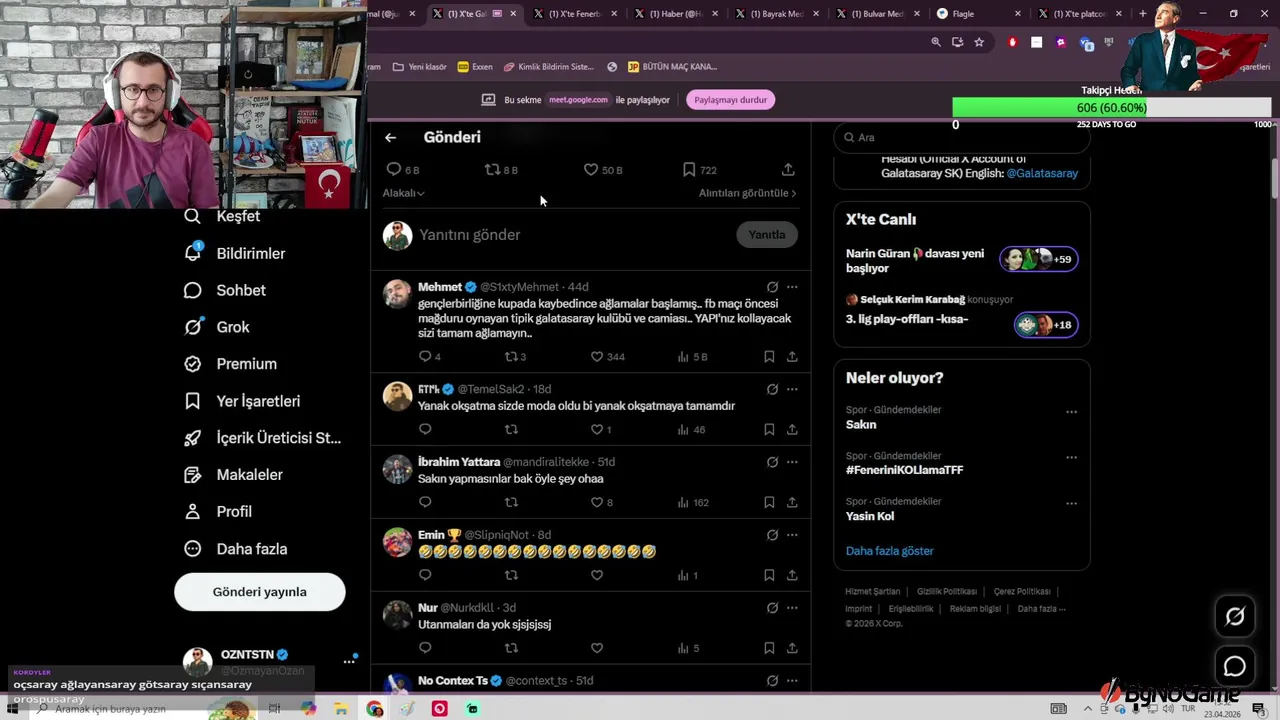Click Gönderi yayınla button

pos(260,592)
